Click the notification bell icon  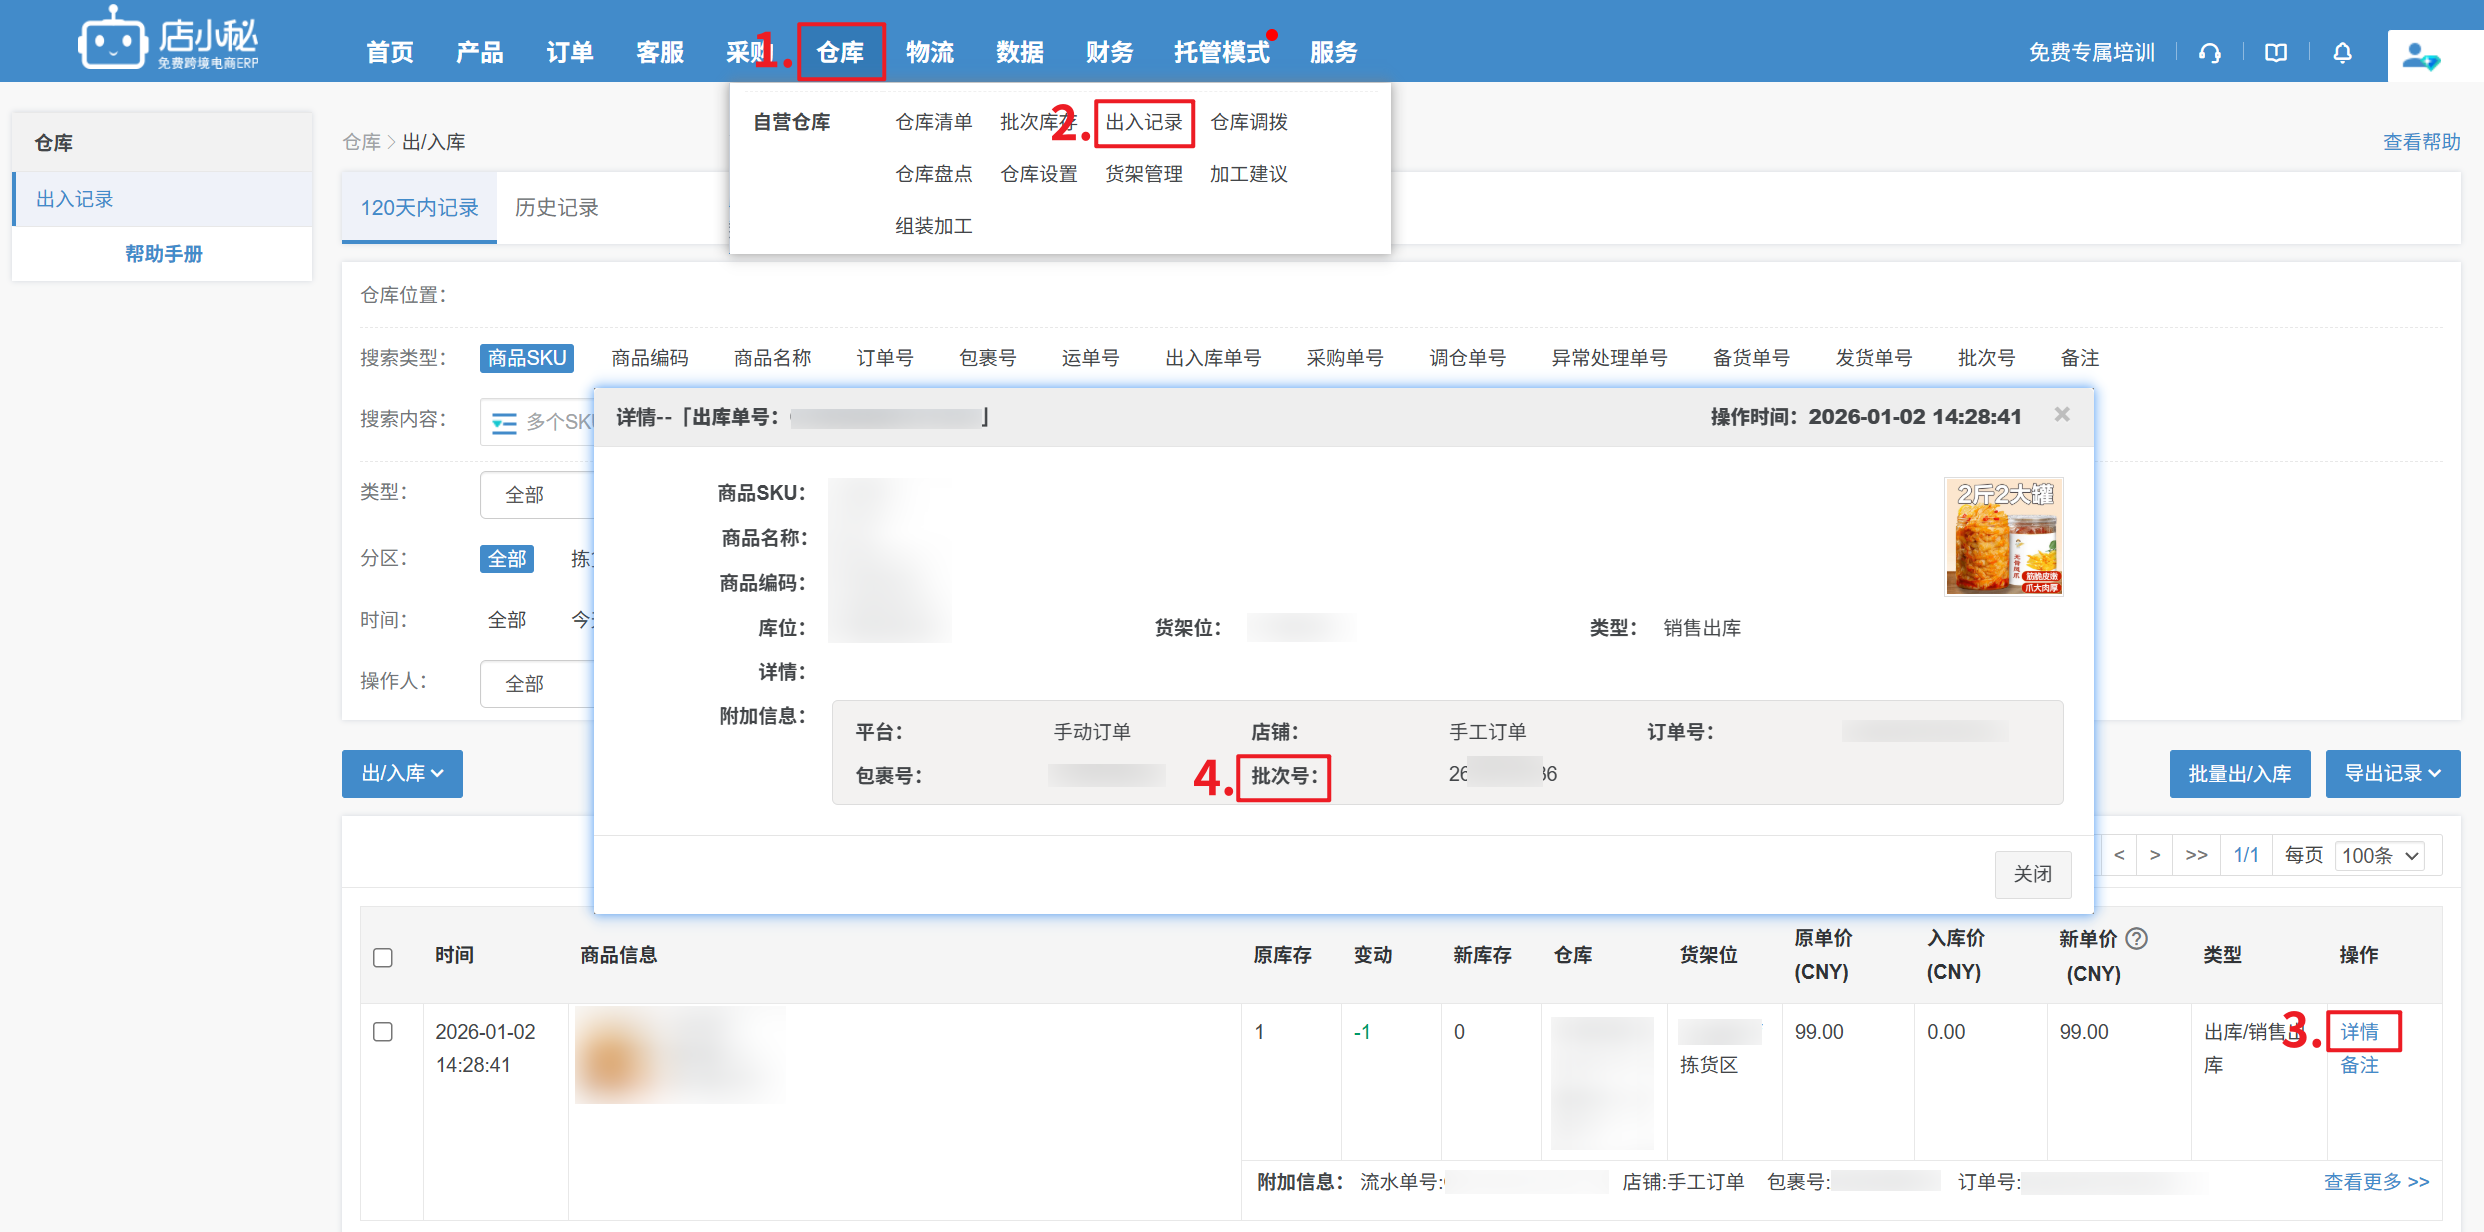[2342, 53]
